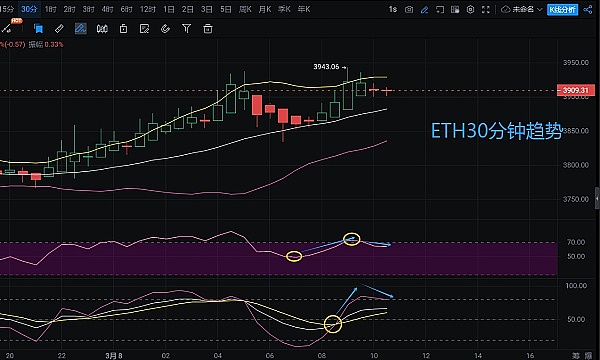The height and width of the screenshot is (360, 600).
Task: Take a chart snapshot with camera icon
Action: pyautogui.click(x=409, y=10)
